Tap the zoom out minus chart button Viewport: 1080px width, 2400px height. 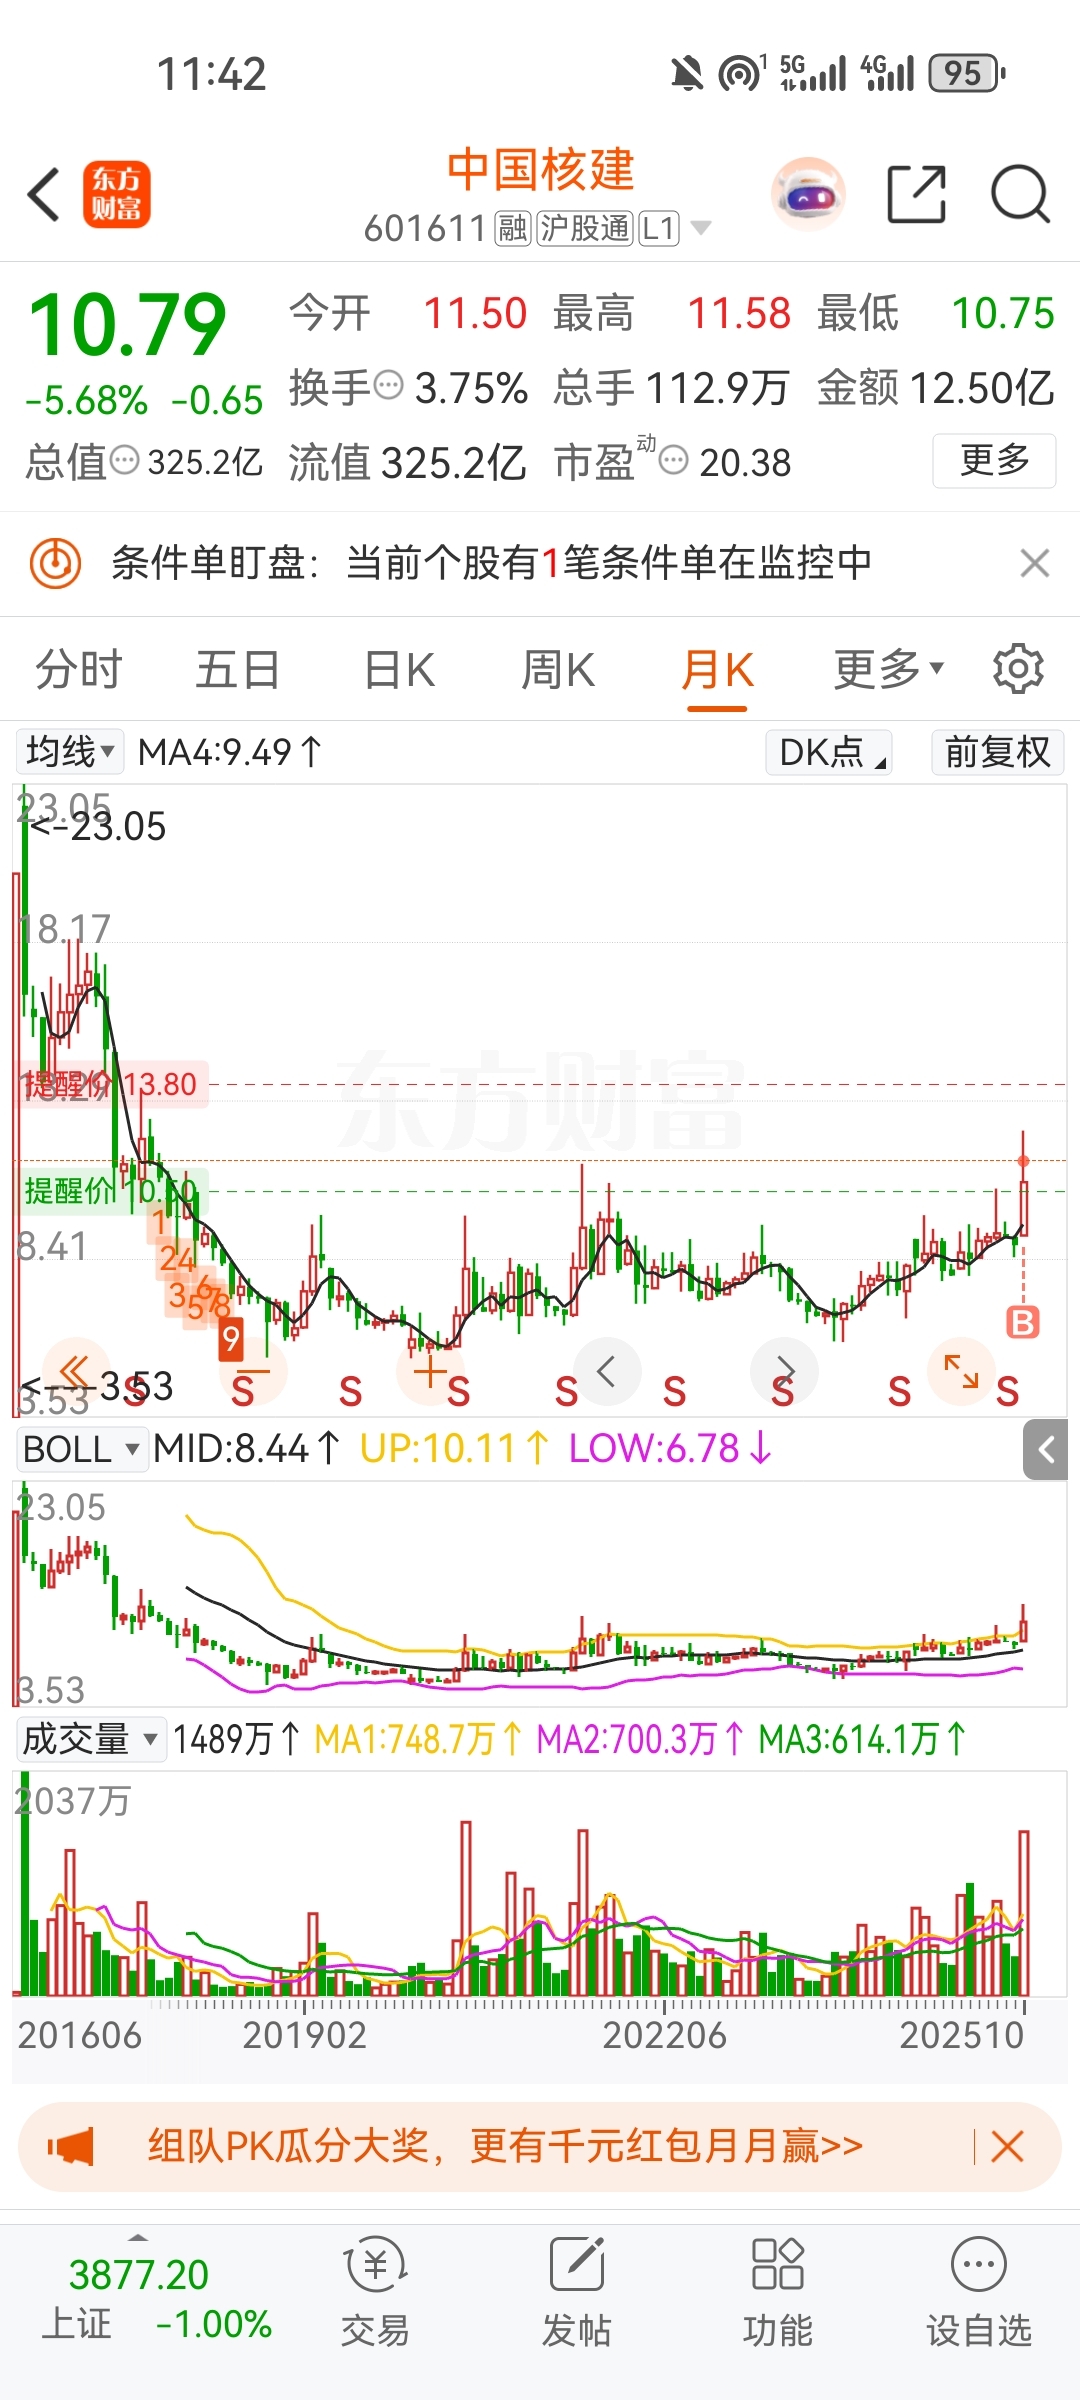point(253,1370)
